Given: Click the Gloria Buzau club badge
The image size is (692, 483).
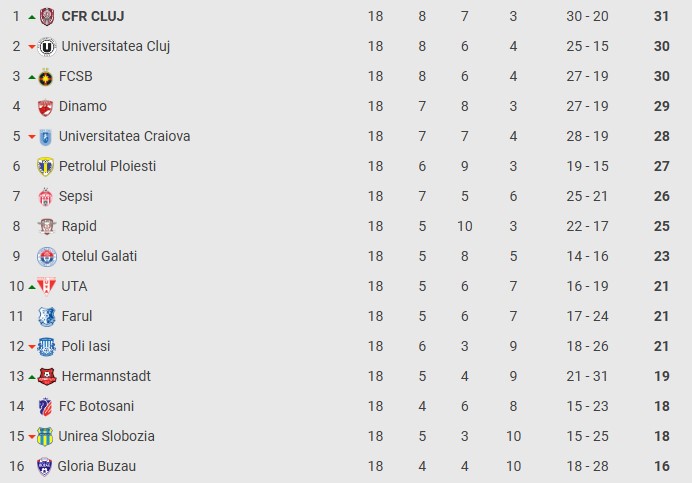Looking at the screenshot, I should coord(44,466).
